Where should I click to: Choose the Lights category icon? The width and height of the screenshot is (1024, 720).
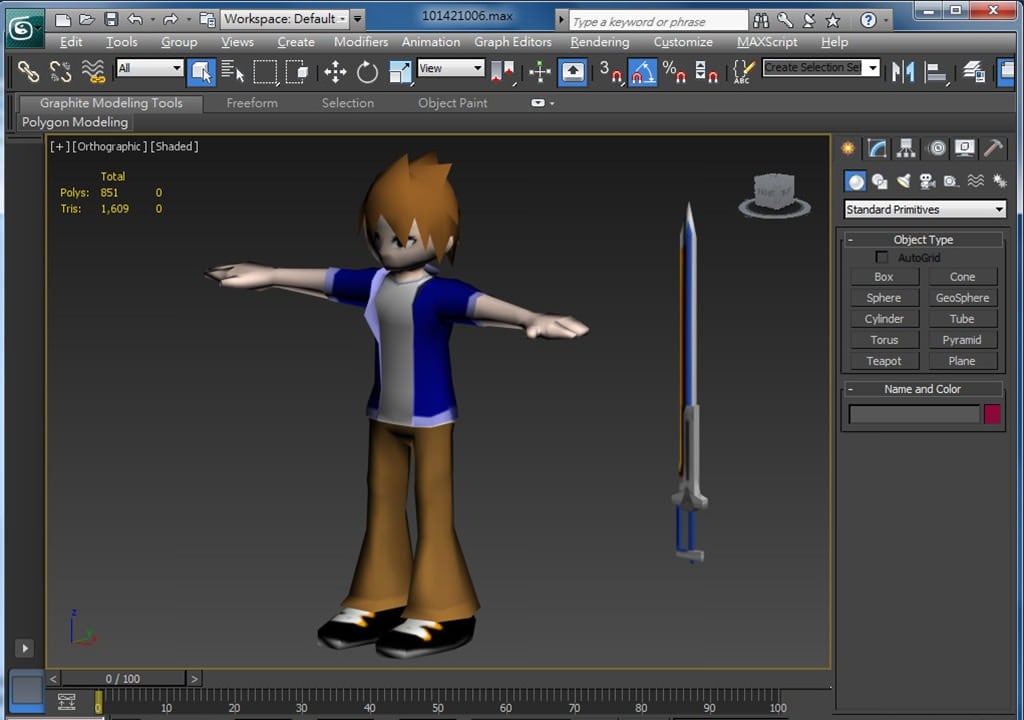click(x=903, y=181)
